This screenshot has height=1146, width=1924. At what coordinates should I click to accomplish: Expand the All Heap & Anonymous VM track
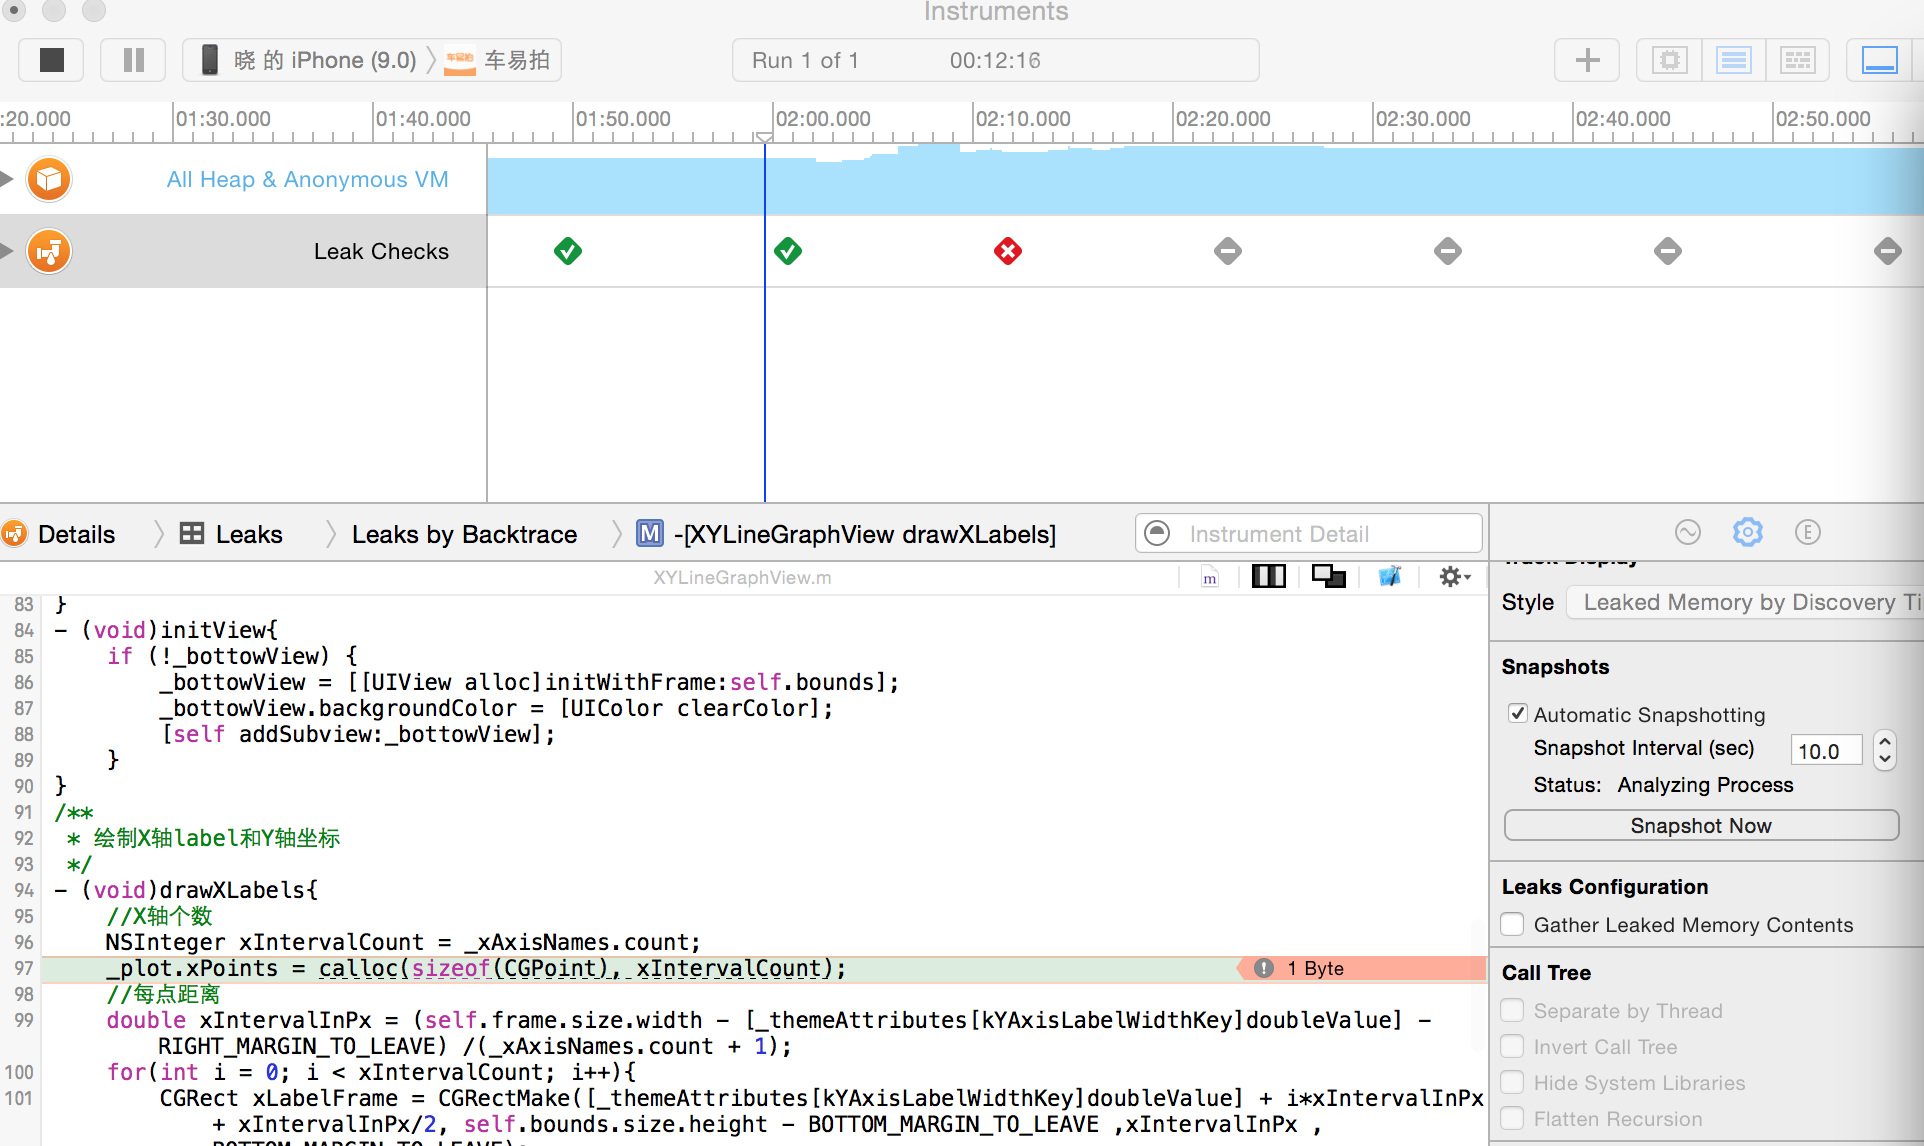[7, 179]
